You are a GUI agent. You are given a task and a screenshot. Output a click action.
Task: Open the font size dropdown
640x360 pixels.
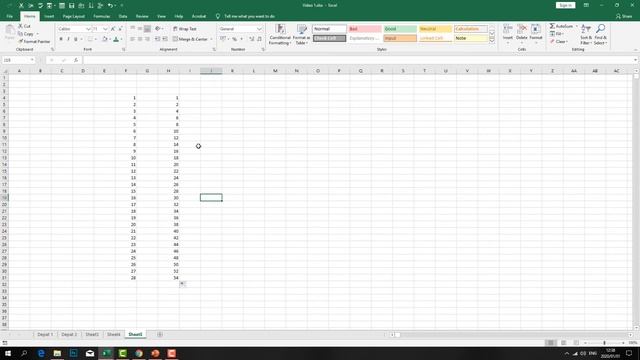pos(105,29)
